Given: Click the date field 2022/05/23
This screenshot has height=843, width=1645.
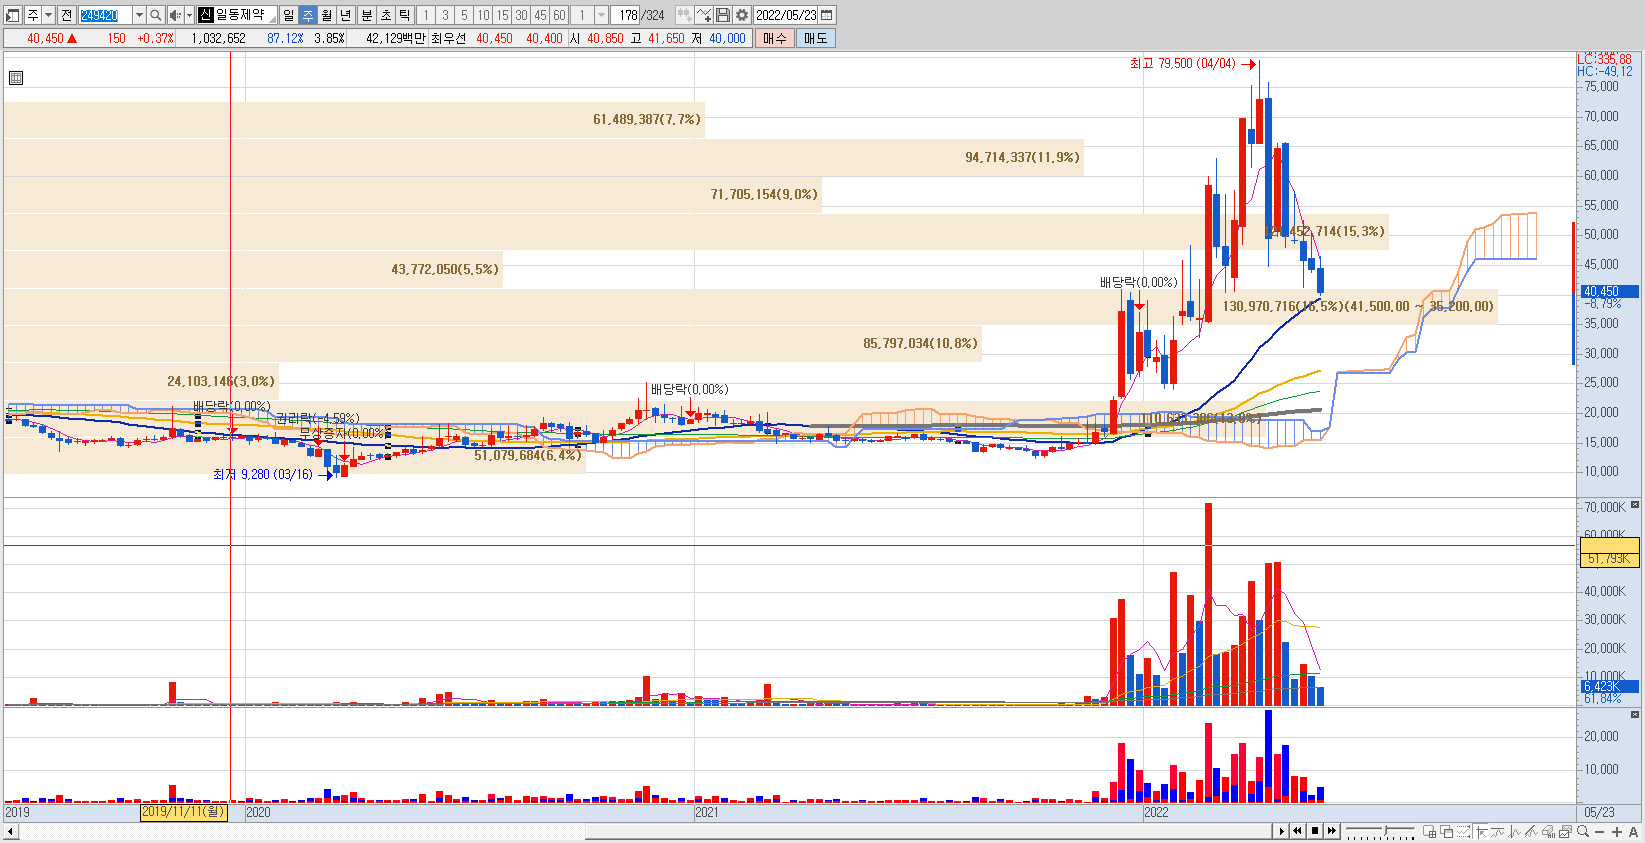Looking at the screenshot, I should pyautogui.click(x=786, y=15).
